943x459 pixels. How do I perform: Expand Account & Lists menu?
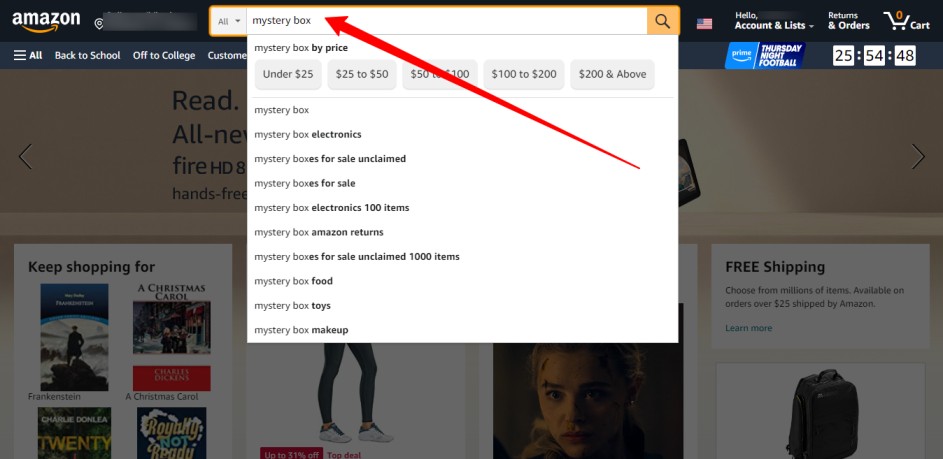coord(774,21)
